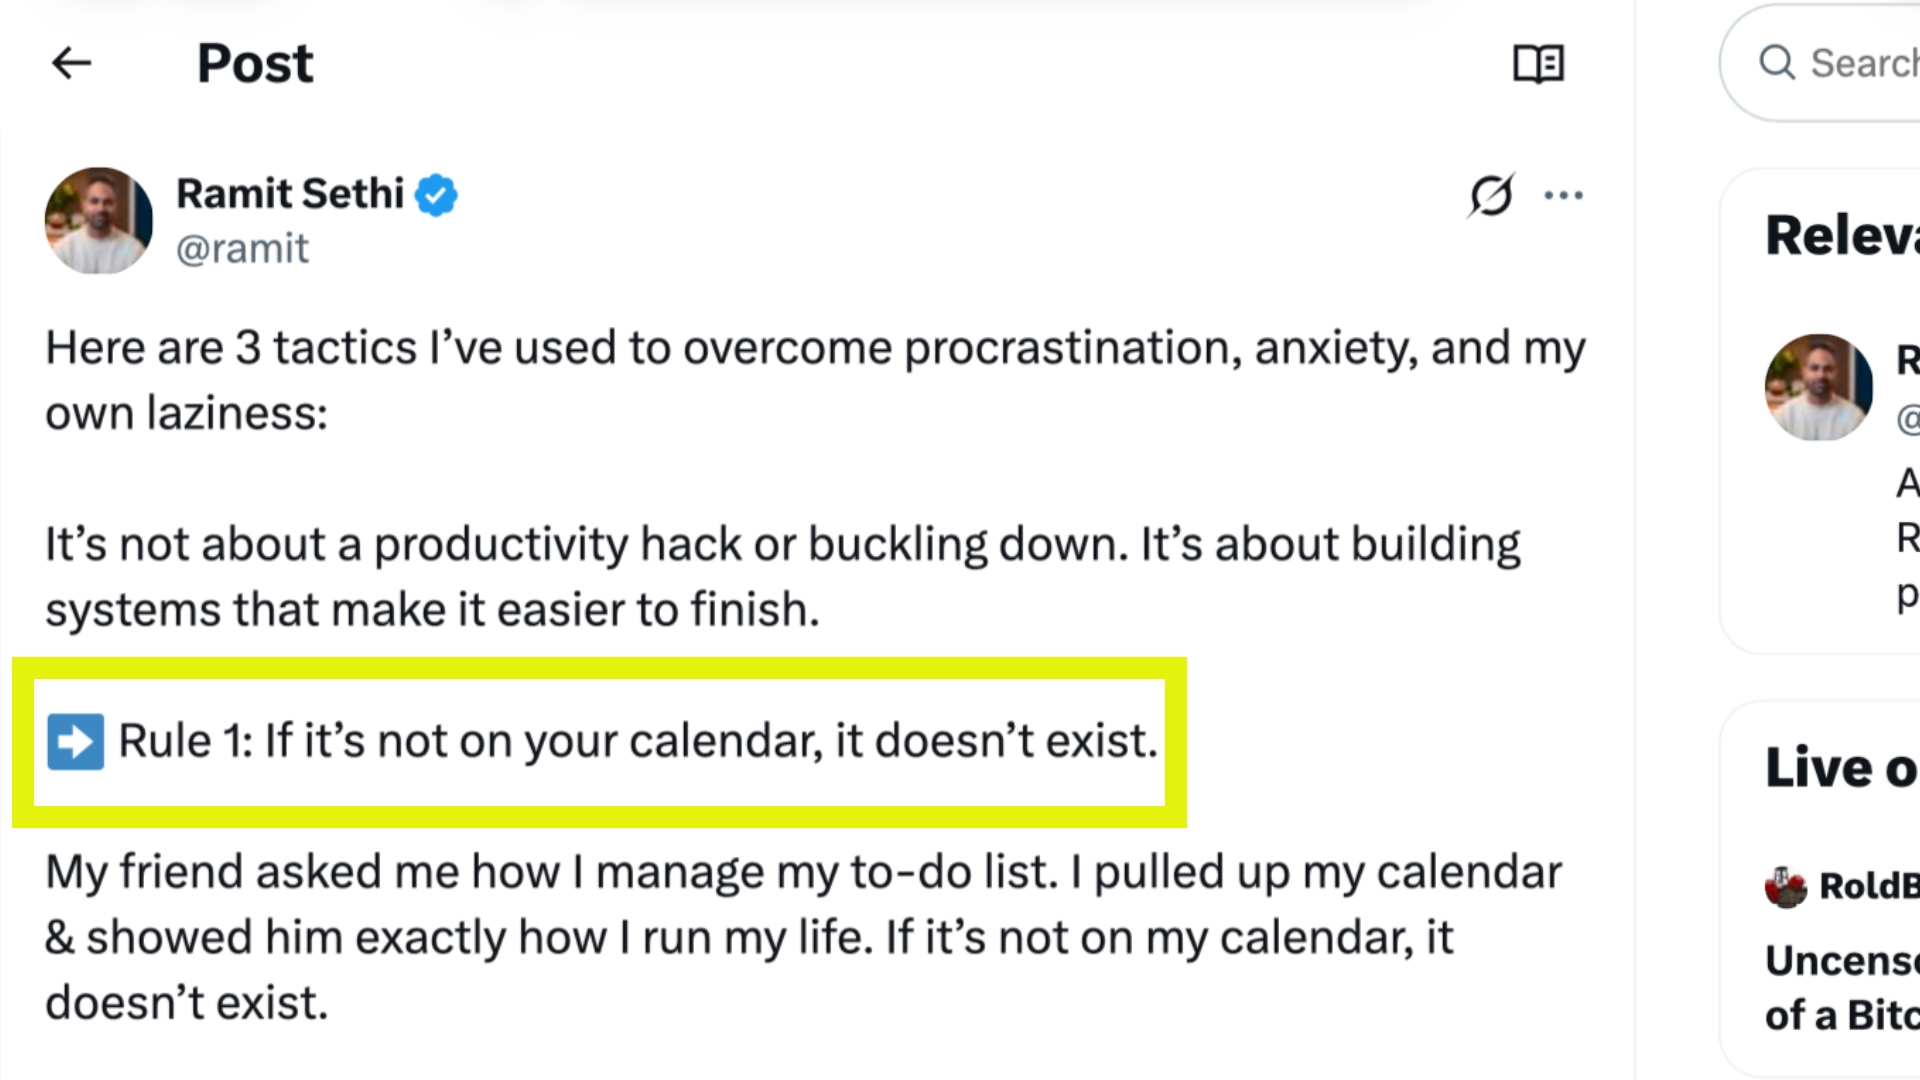Click the blue arrow emoji beside Rule 1
The width and height of the screenshot is (1920, 1080).
pyautogui.click(x=75, y=741)
